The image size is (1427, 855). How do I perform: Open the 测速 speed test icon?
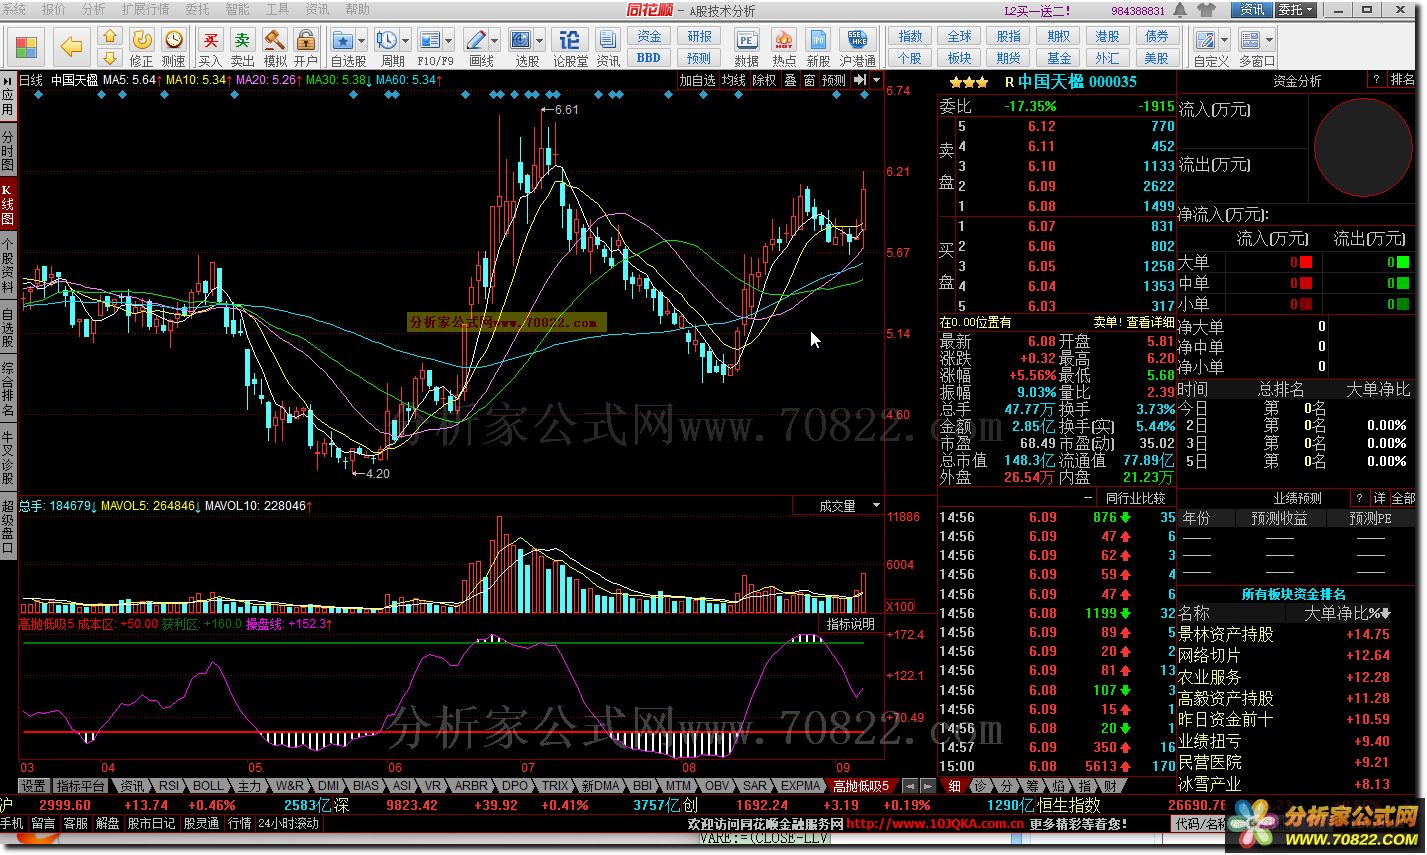174,46
